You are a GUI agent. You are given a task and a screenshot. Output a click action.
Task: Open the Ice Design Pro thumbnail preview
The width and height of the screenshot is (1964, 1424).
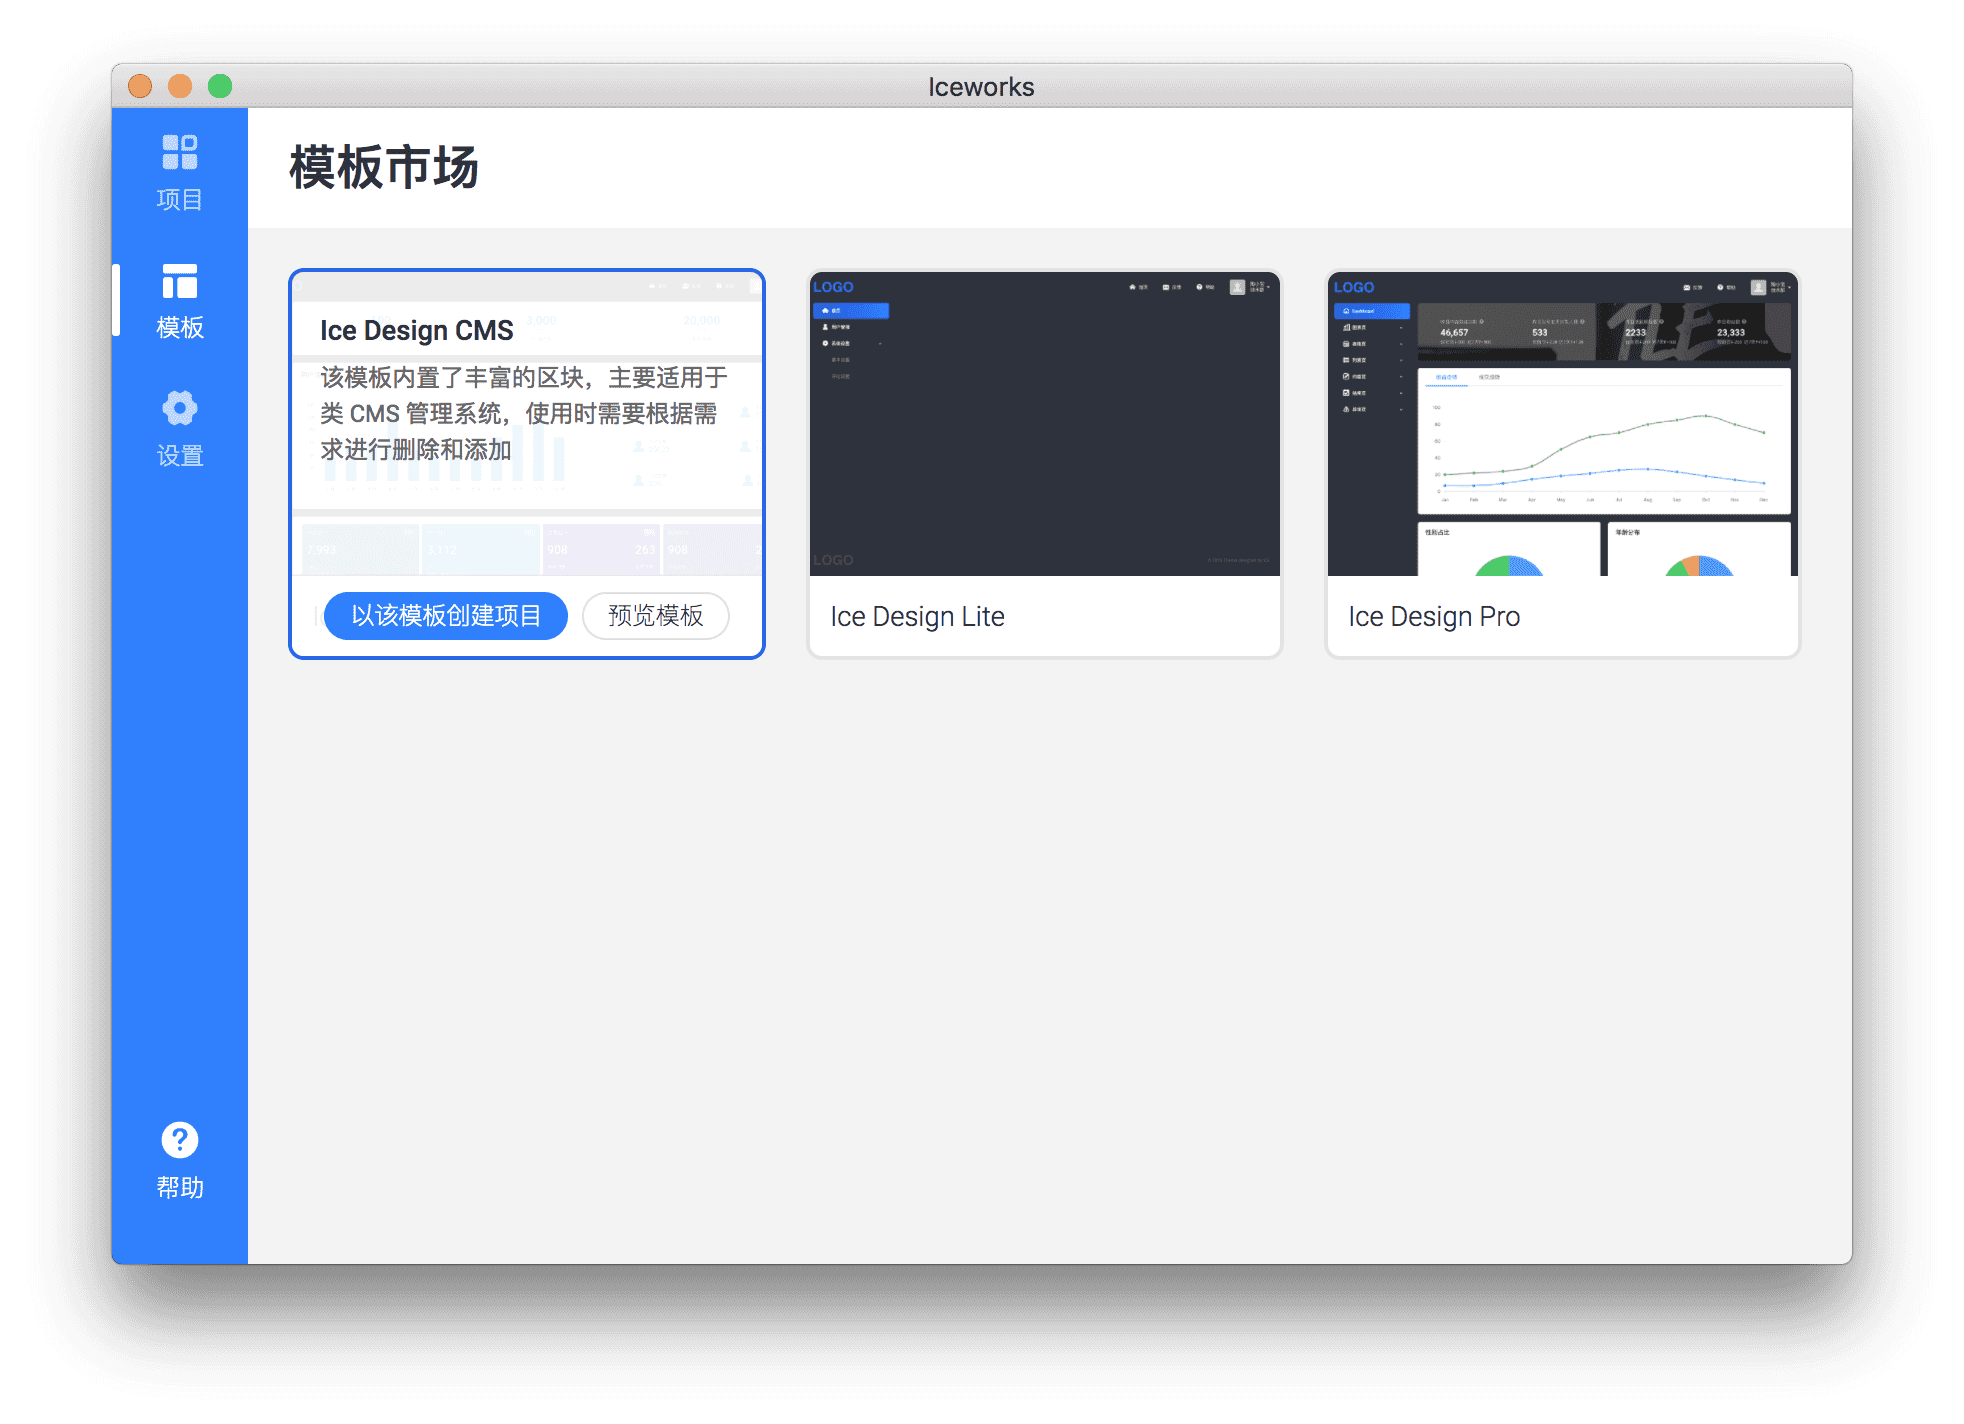(1562, 424)
